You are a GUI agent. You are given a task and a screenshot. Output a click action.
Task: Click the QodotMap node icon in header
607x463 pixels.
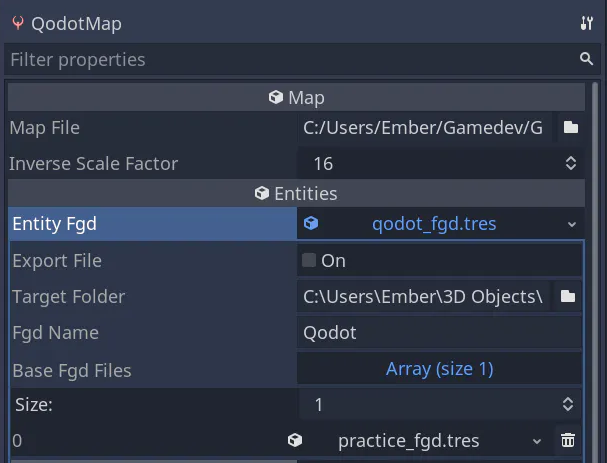click(18, 23)
